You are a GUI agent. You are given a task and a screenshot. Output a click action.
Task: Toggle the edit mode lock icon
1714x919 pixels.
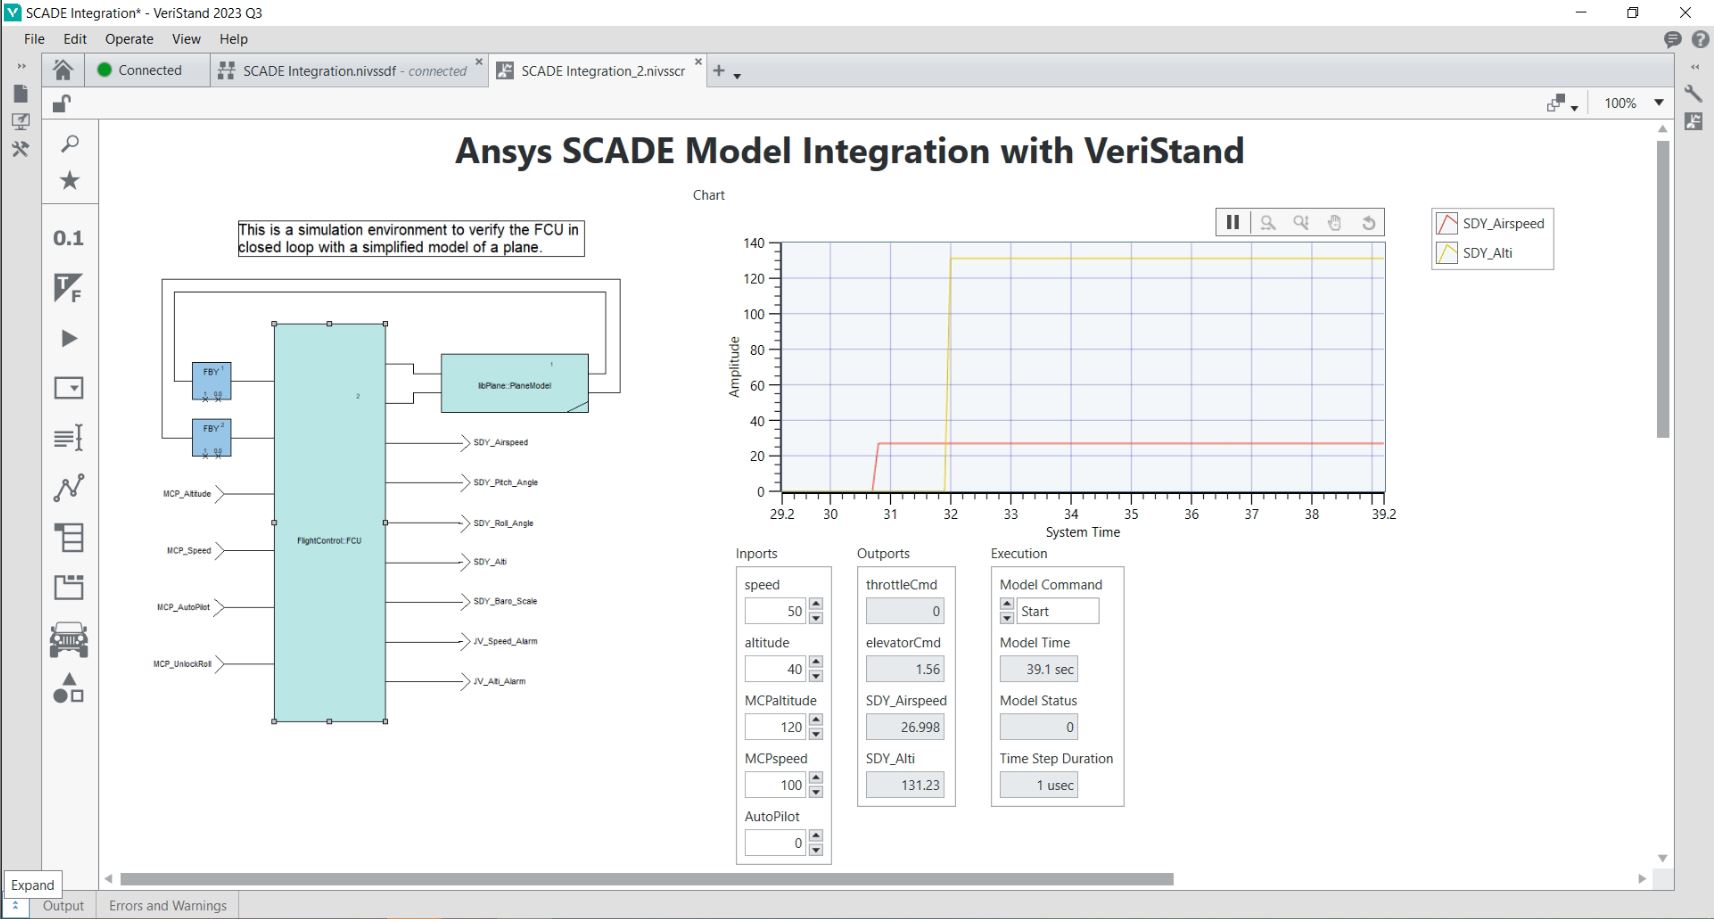point(61,103)
